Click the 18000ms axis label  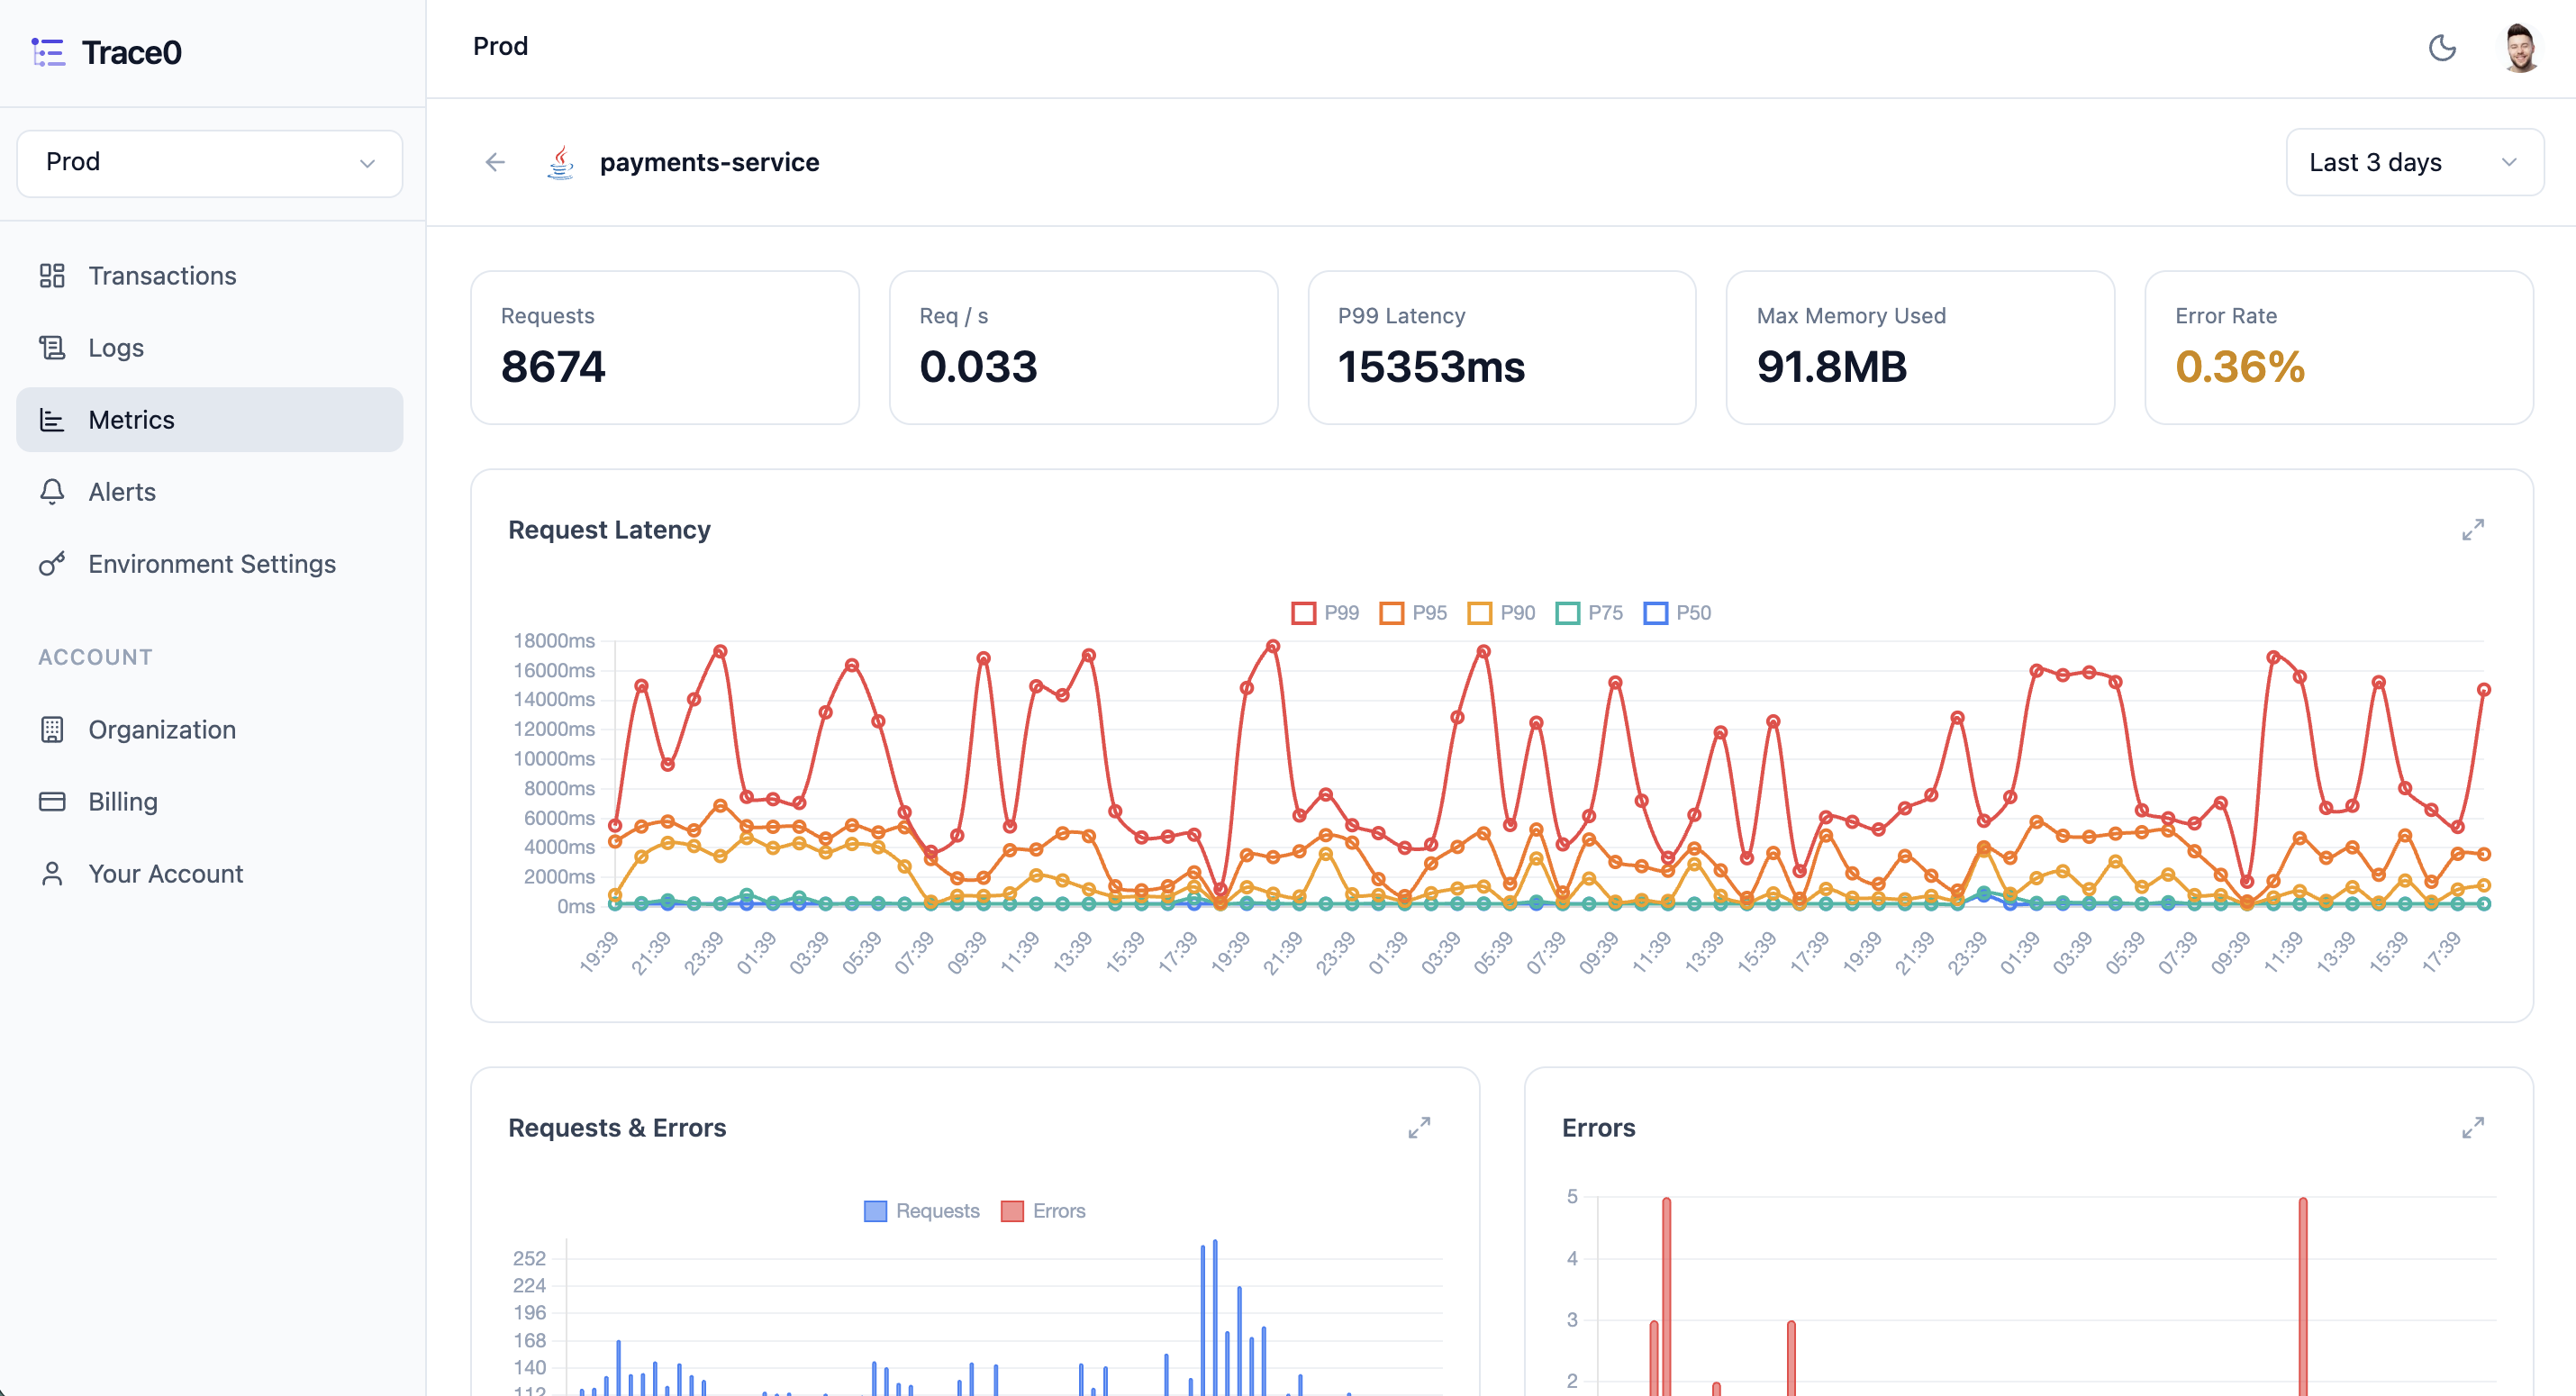554,640
